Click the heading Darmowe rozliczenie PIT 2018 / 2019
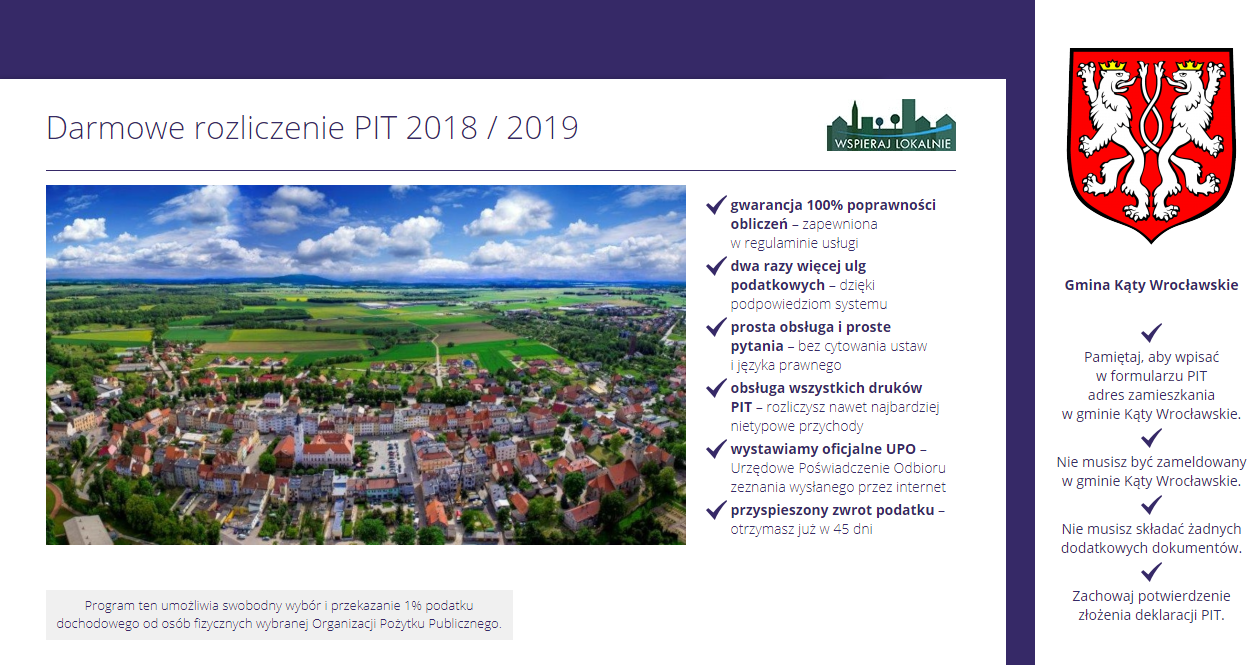This screenshot has width=1260, height=665. point(312,128)
